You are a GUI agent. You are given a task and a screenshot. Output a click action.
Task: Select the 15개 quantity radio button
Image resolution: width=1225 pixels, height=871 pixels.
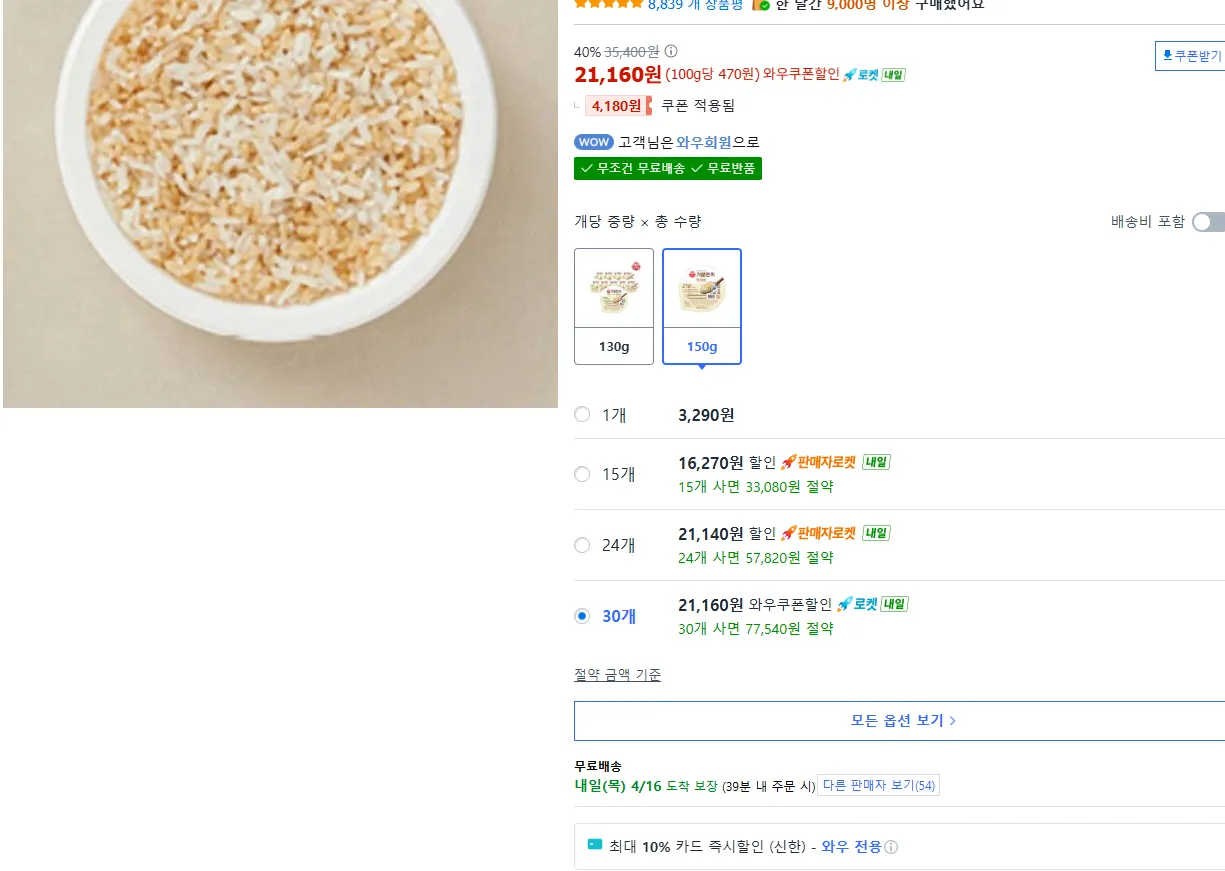(582, 474)
